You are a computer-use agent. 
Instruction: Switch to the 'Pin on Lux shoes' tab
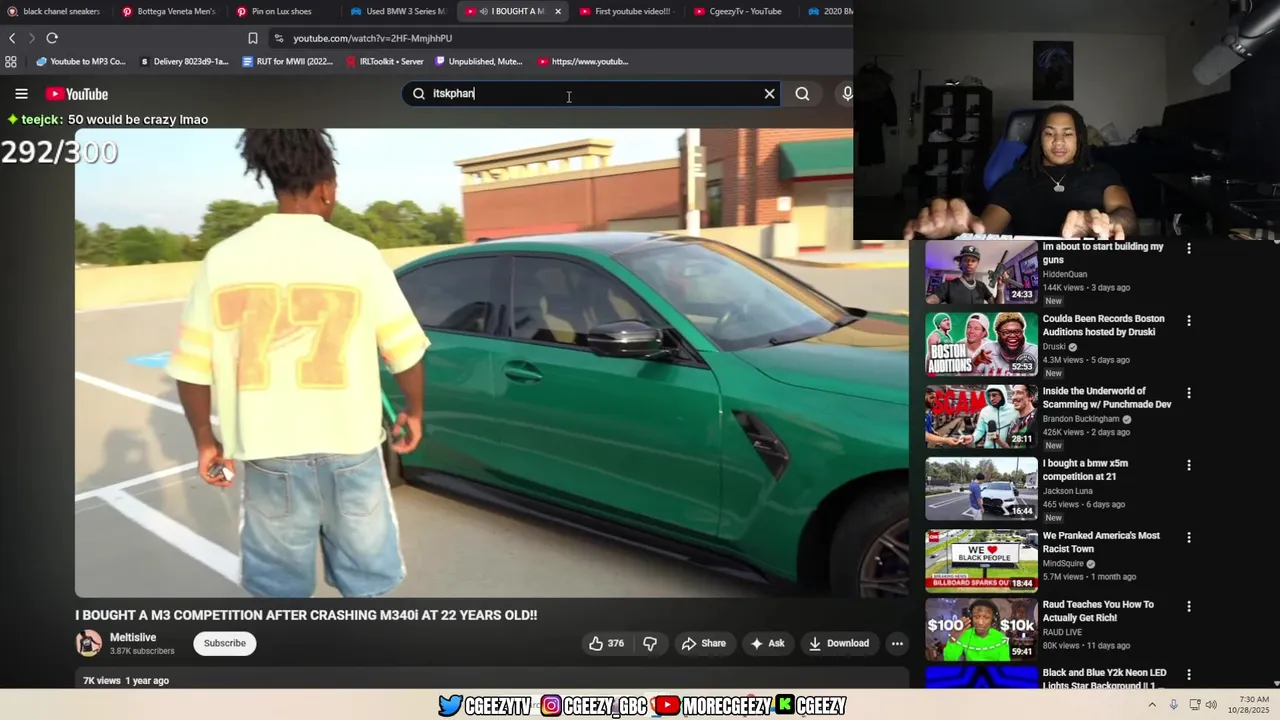(x=282, y=11)
